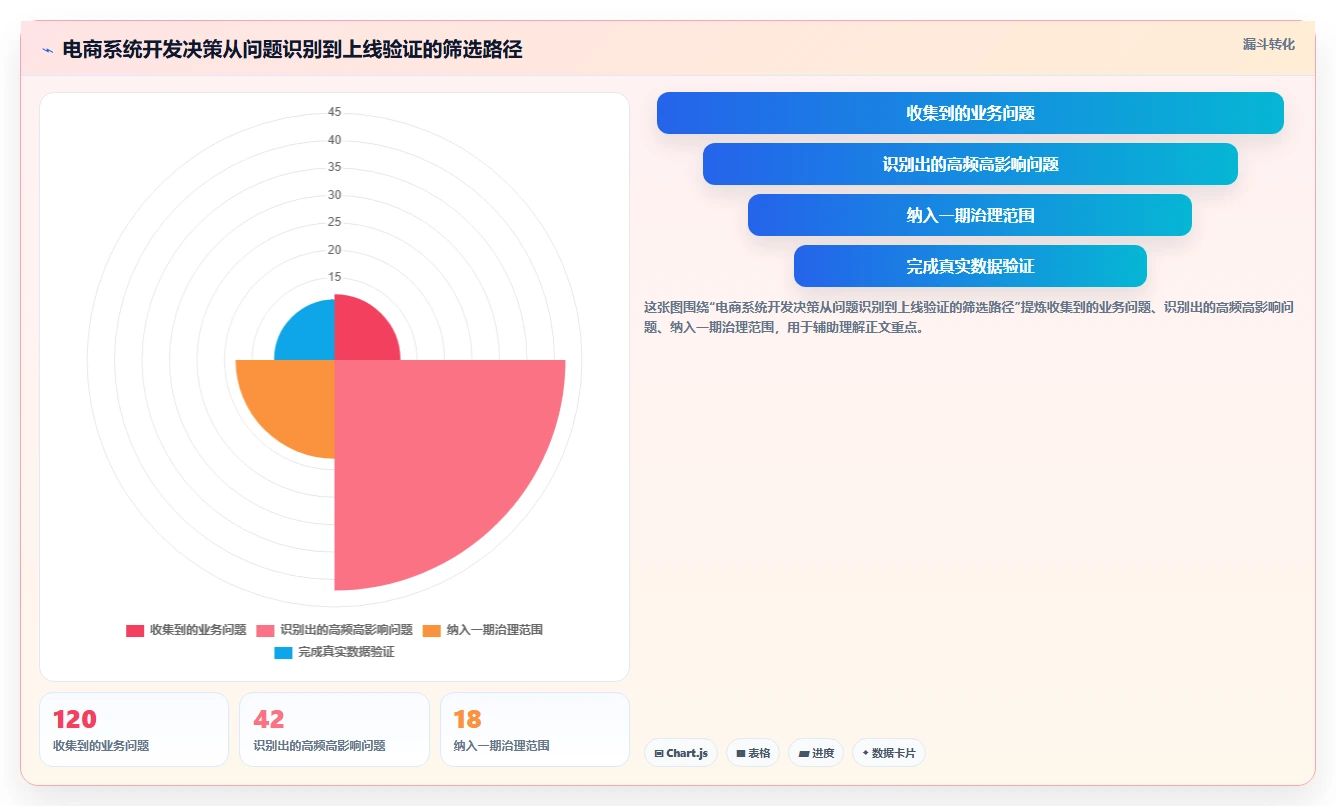1336x806 pixels.
Task: Select the 识别出的高频高影响问题 funnel bar
Action: [970, 164]
